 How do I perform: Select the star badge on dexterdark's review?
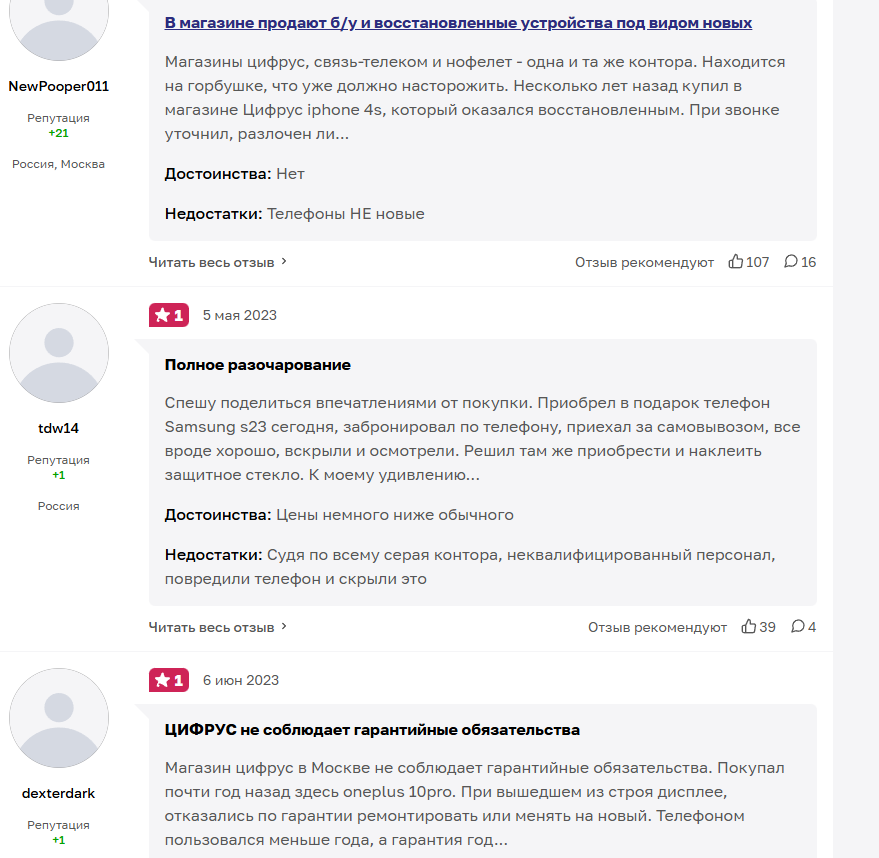point(168,679)
